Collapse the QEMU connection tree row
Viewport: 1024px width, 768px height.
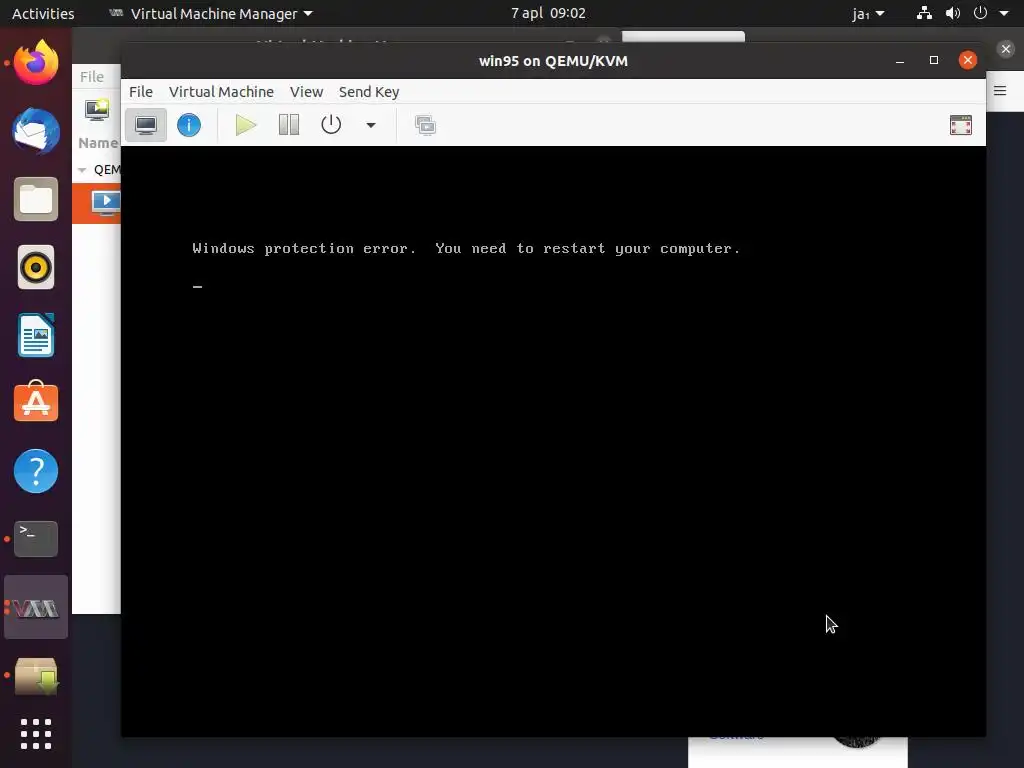coord(82,170)
